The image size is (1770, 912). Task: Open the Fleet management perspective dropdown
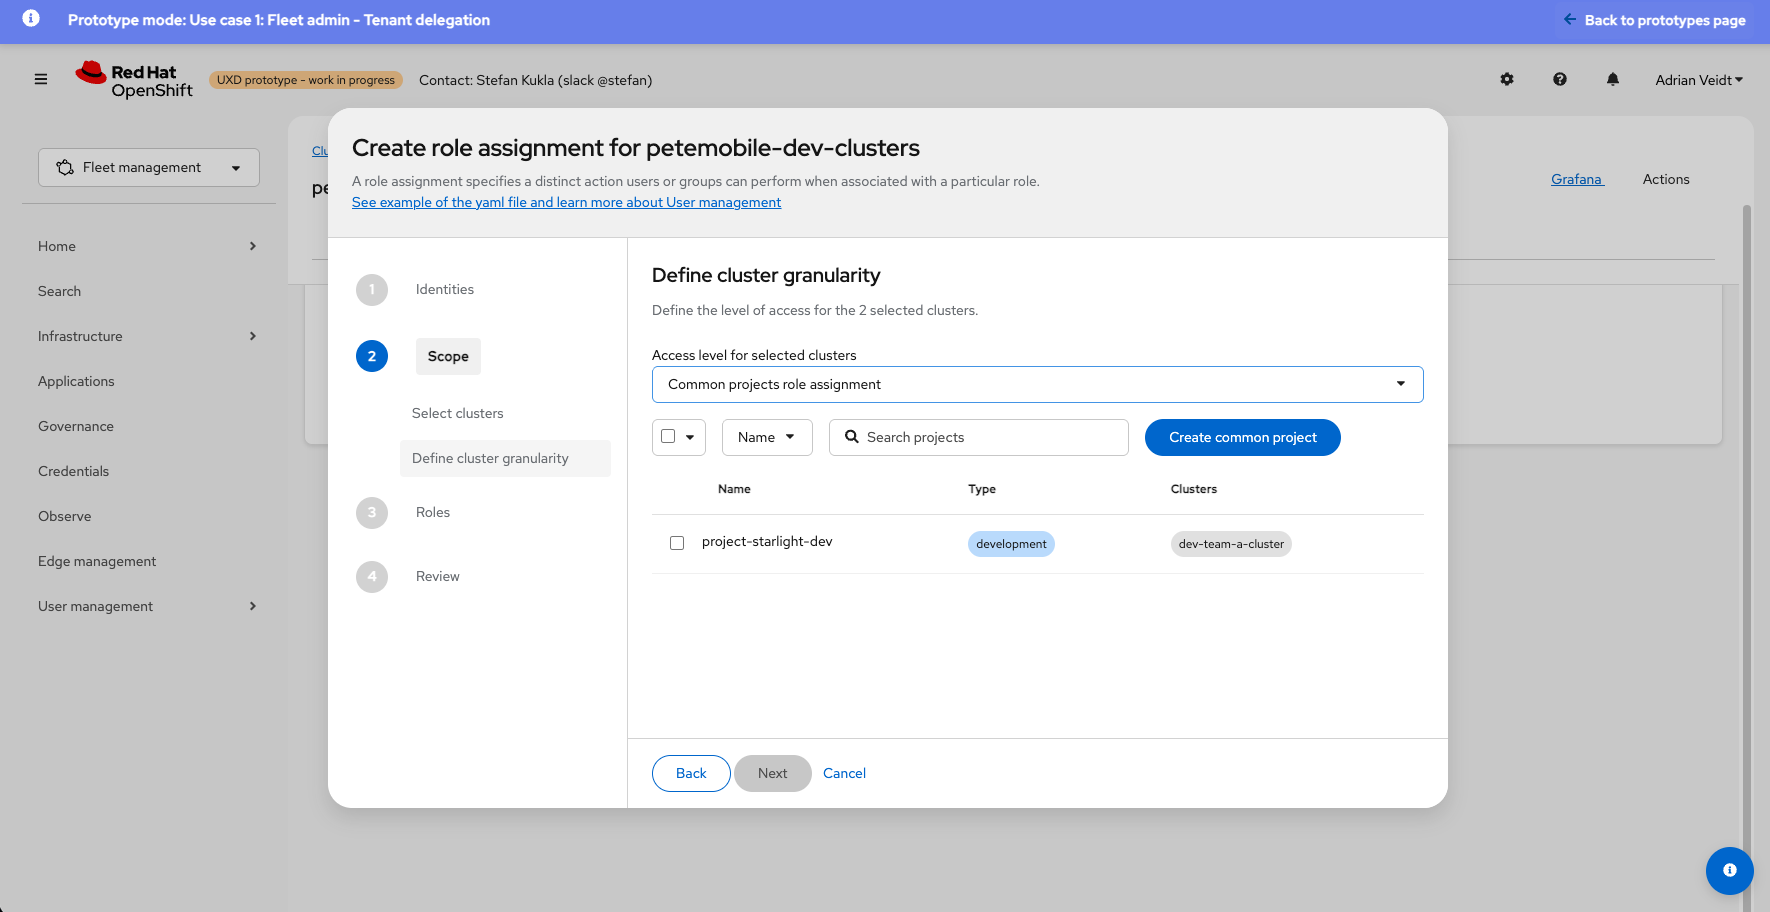pos(149,167)
